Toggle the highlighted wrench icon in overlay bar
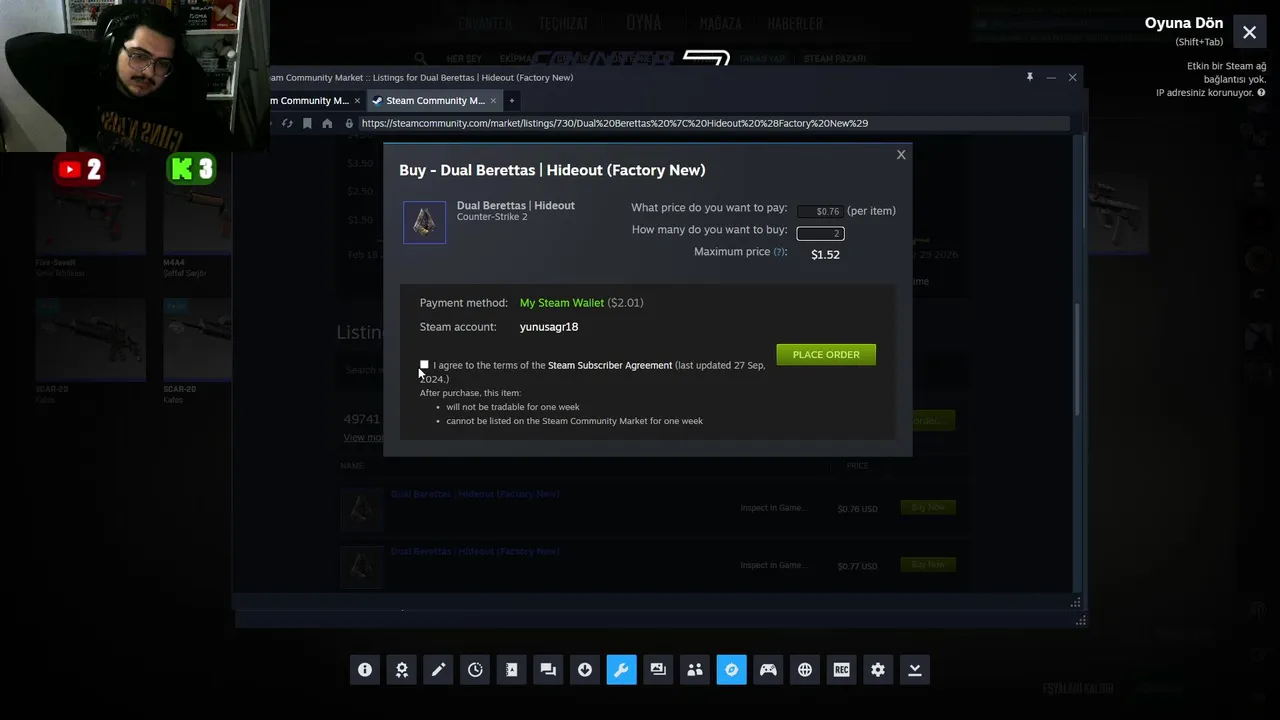This screenshot has width=1280, height=720. [621, 670]
